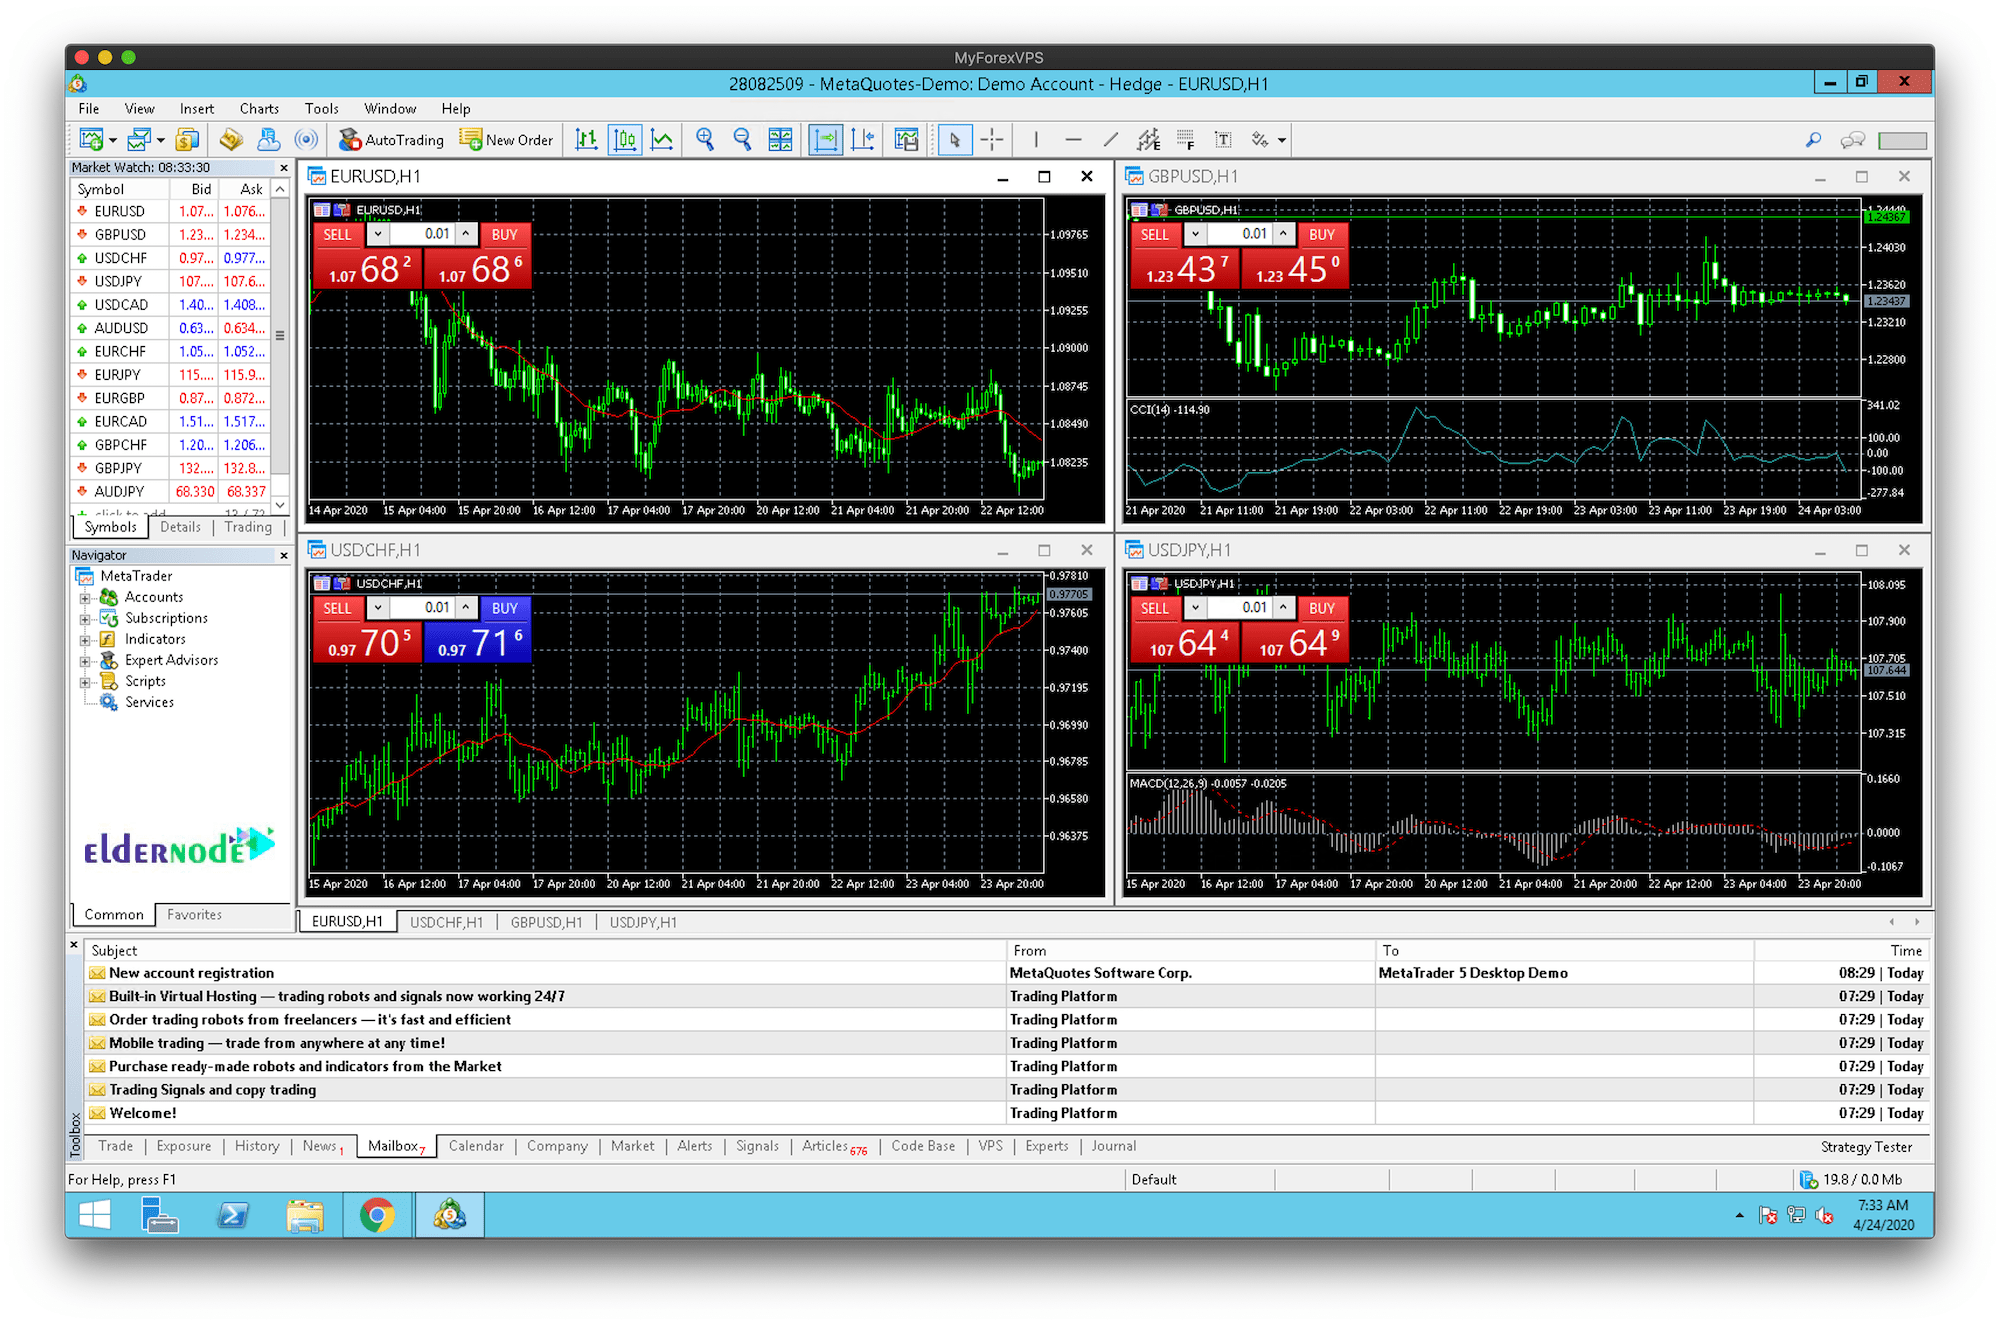Viewport: 2000px width, 1325px height.
Task: Select the USDCAD row in Market Watch
Action: pyautogui.click(x=170, y=305)
